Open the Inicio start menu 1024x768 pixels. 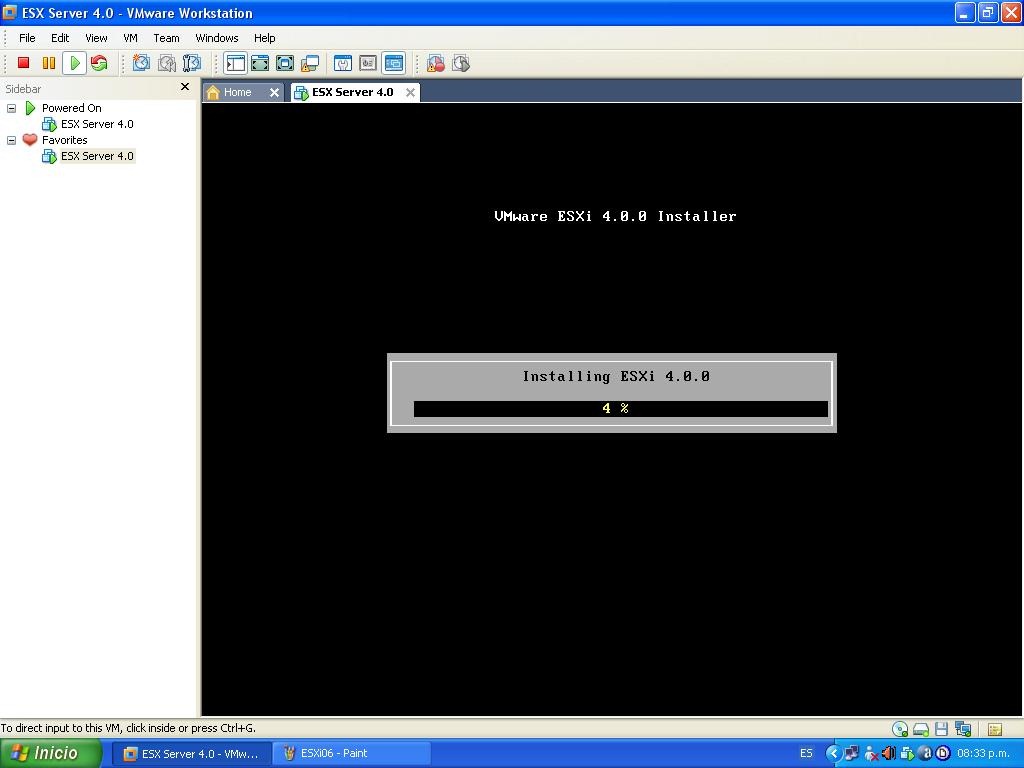[50, 754]
